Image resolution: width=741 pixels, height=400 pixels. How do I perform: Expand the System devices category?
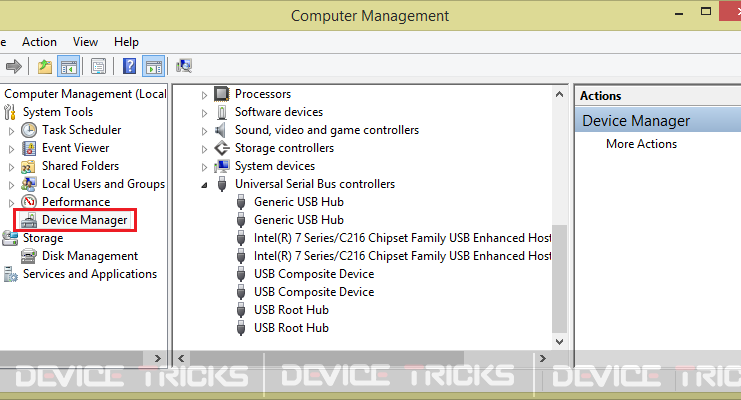[x=204, y=167]
